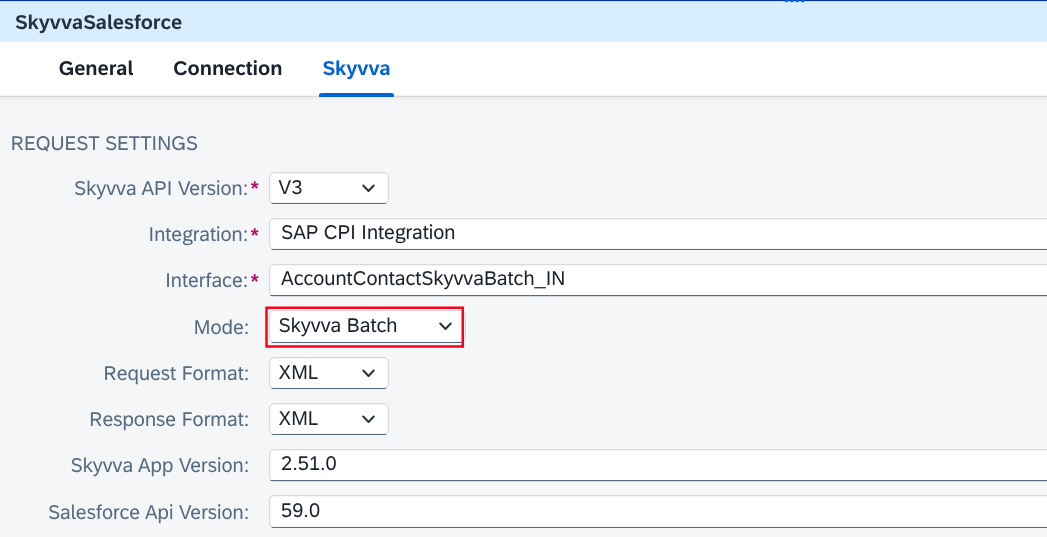
Task: Click the Integration label
Action: pos(198,234)
